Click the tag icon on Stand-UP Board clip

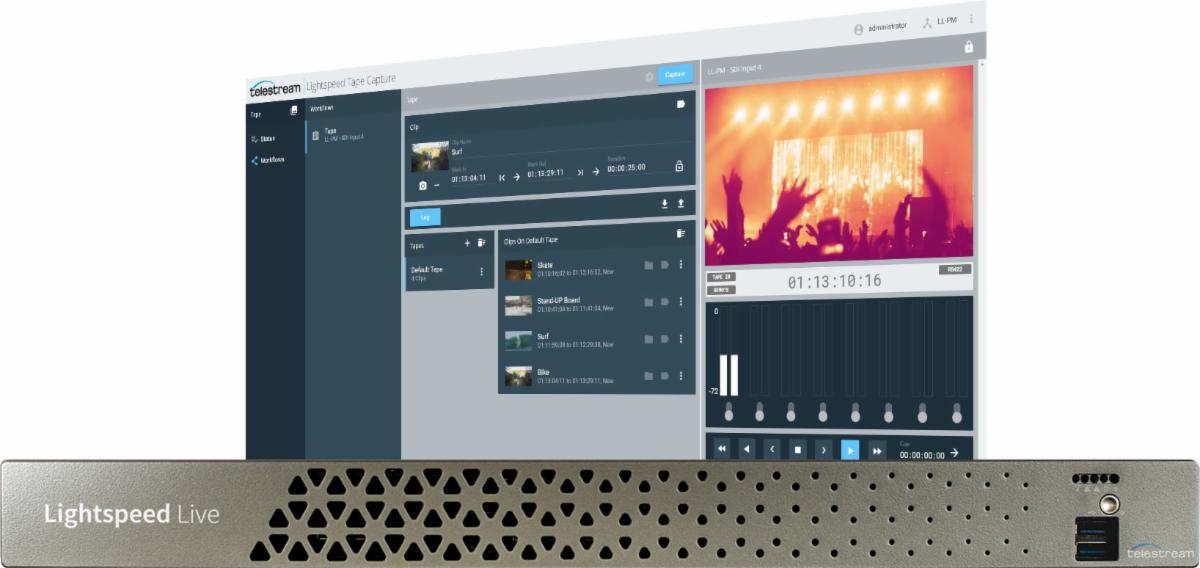[664, 302]
